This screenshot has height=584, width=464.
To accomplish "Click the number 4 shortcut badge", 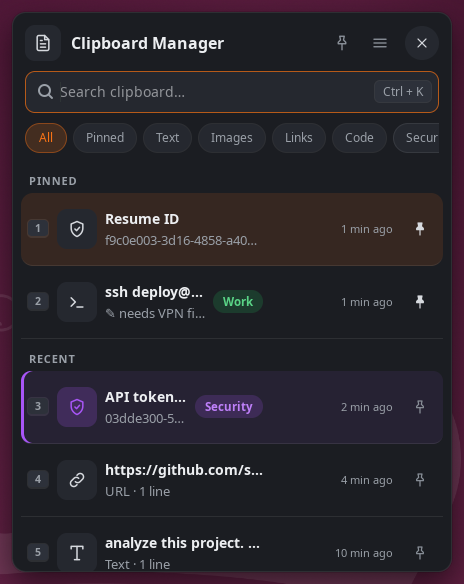I will (x=38, y=479).
